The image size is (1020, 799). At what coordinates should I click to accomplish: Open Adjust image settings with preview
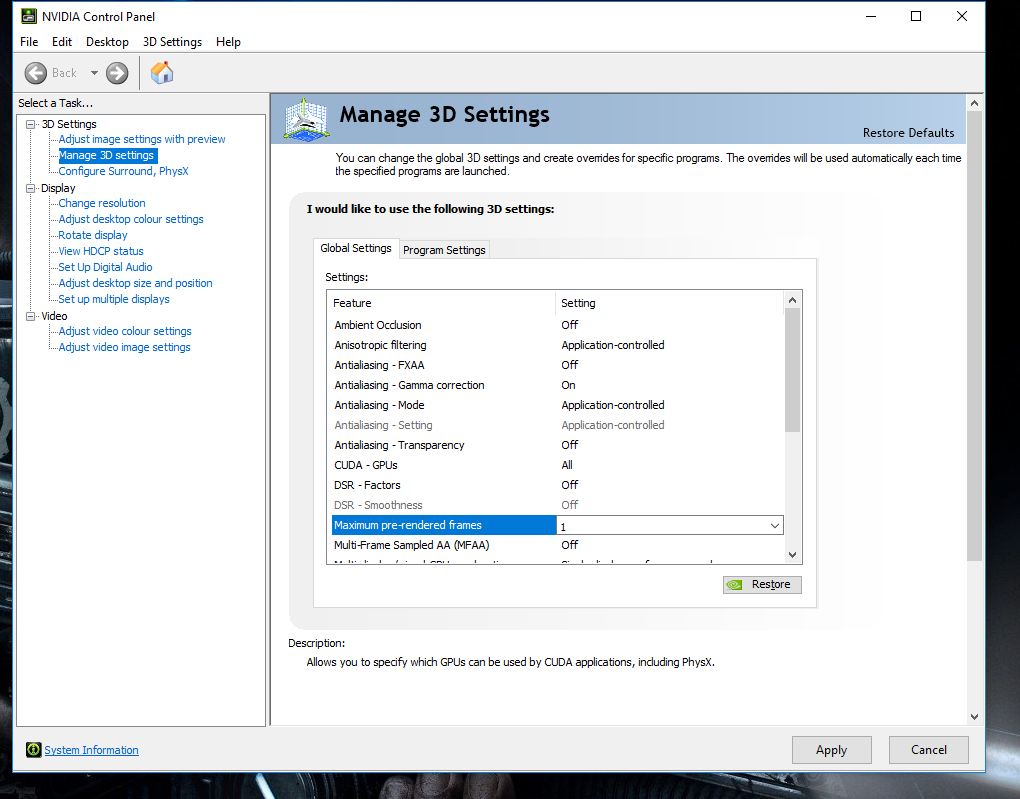click(142, 139)
